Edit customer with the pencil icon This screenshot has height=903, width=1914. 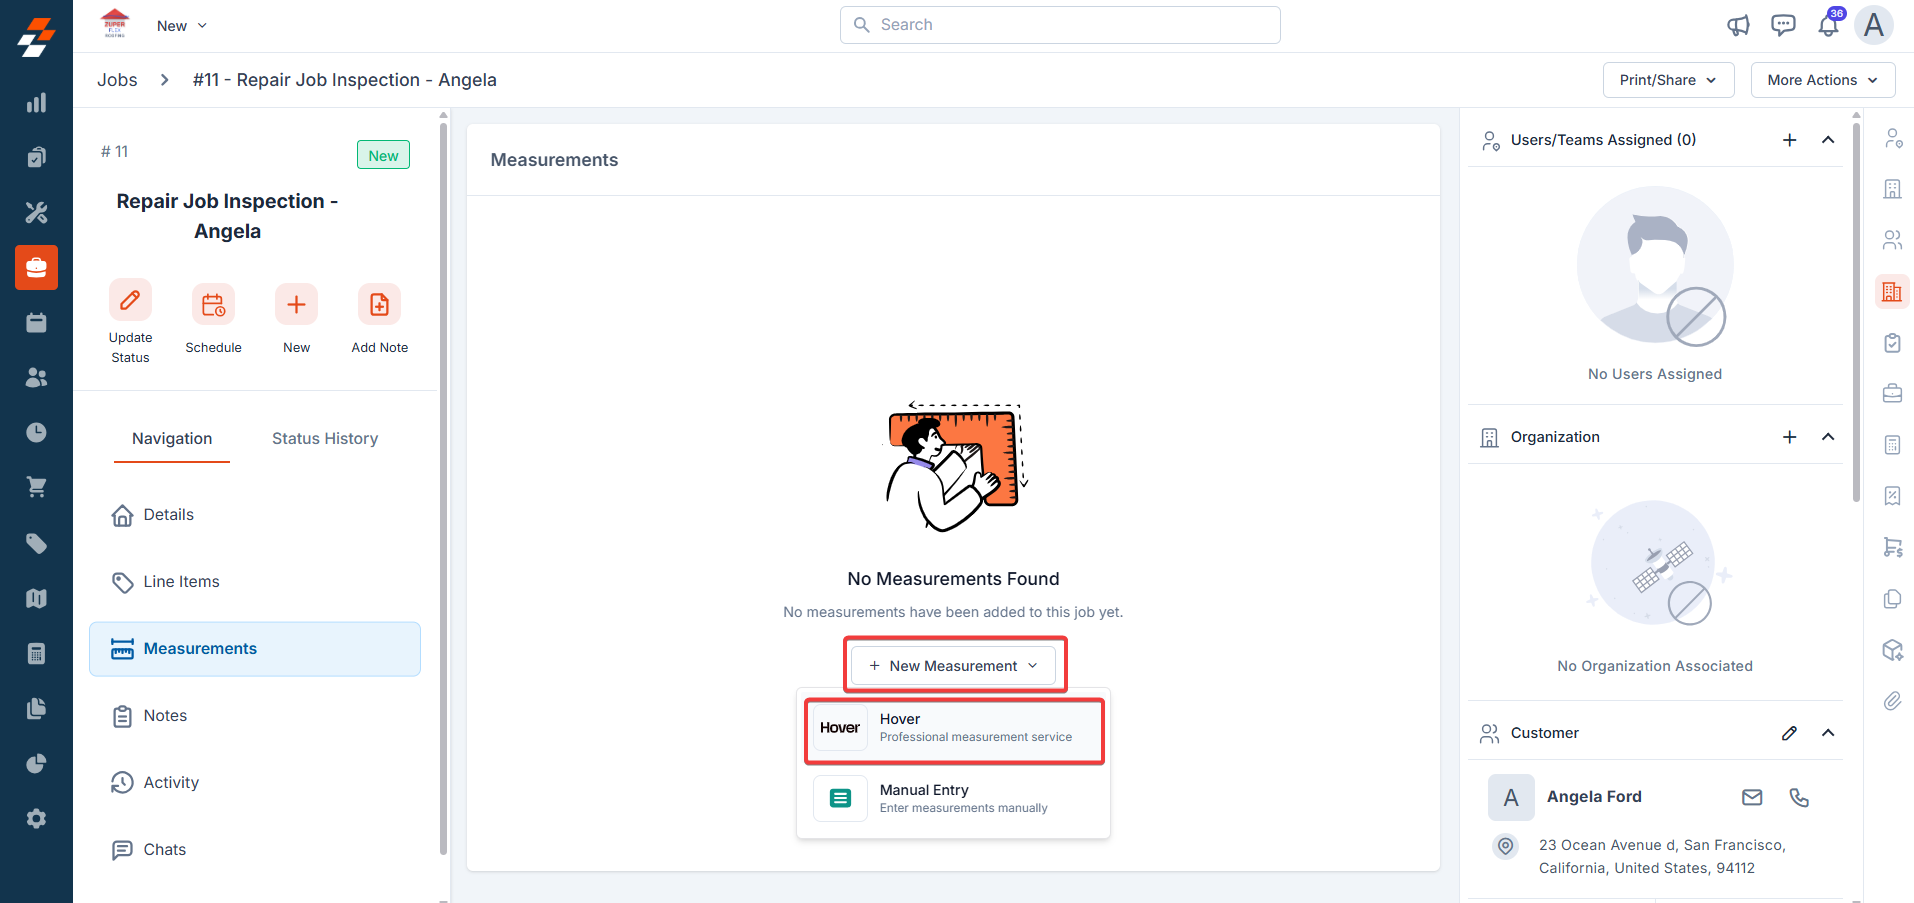click(x=1789, y=733)
